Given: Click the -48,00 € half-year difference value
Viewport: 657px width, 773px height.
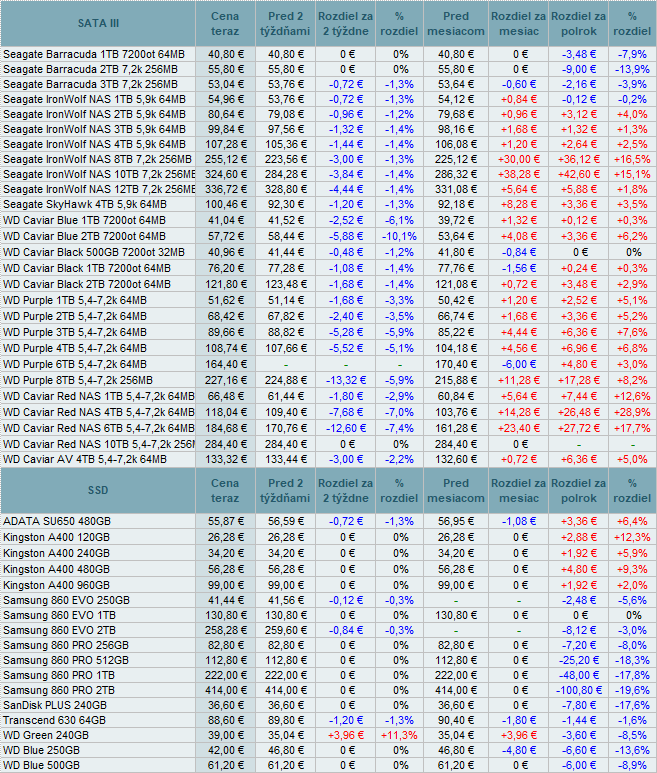Looking at the screenshot, I should point(579,675).
